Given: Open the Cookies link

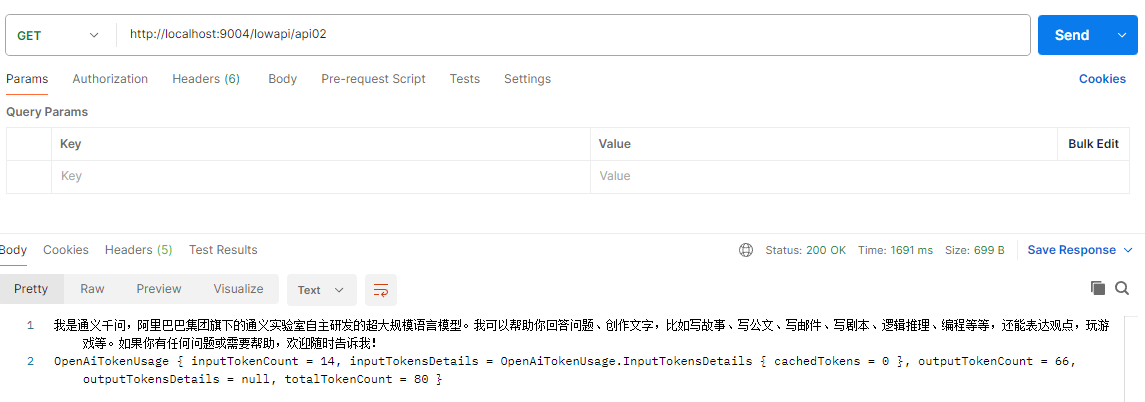Looking at the screenshot, I should 1102,79.
